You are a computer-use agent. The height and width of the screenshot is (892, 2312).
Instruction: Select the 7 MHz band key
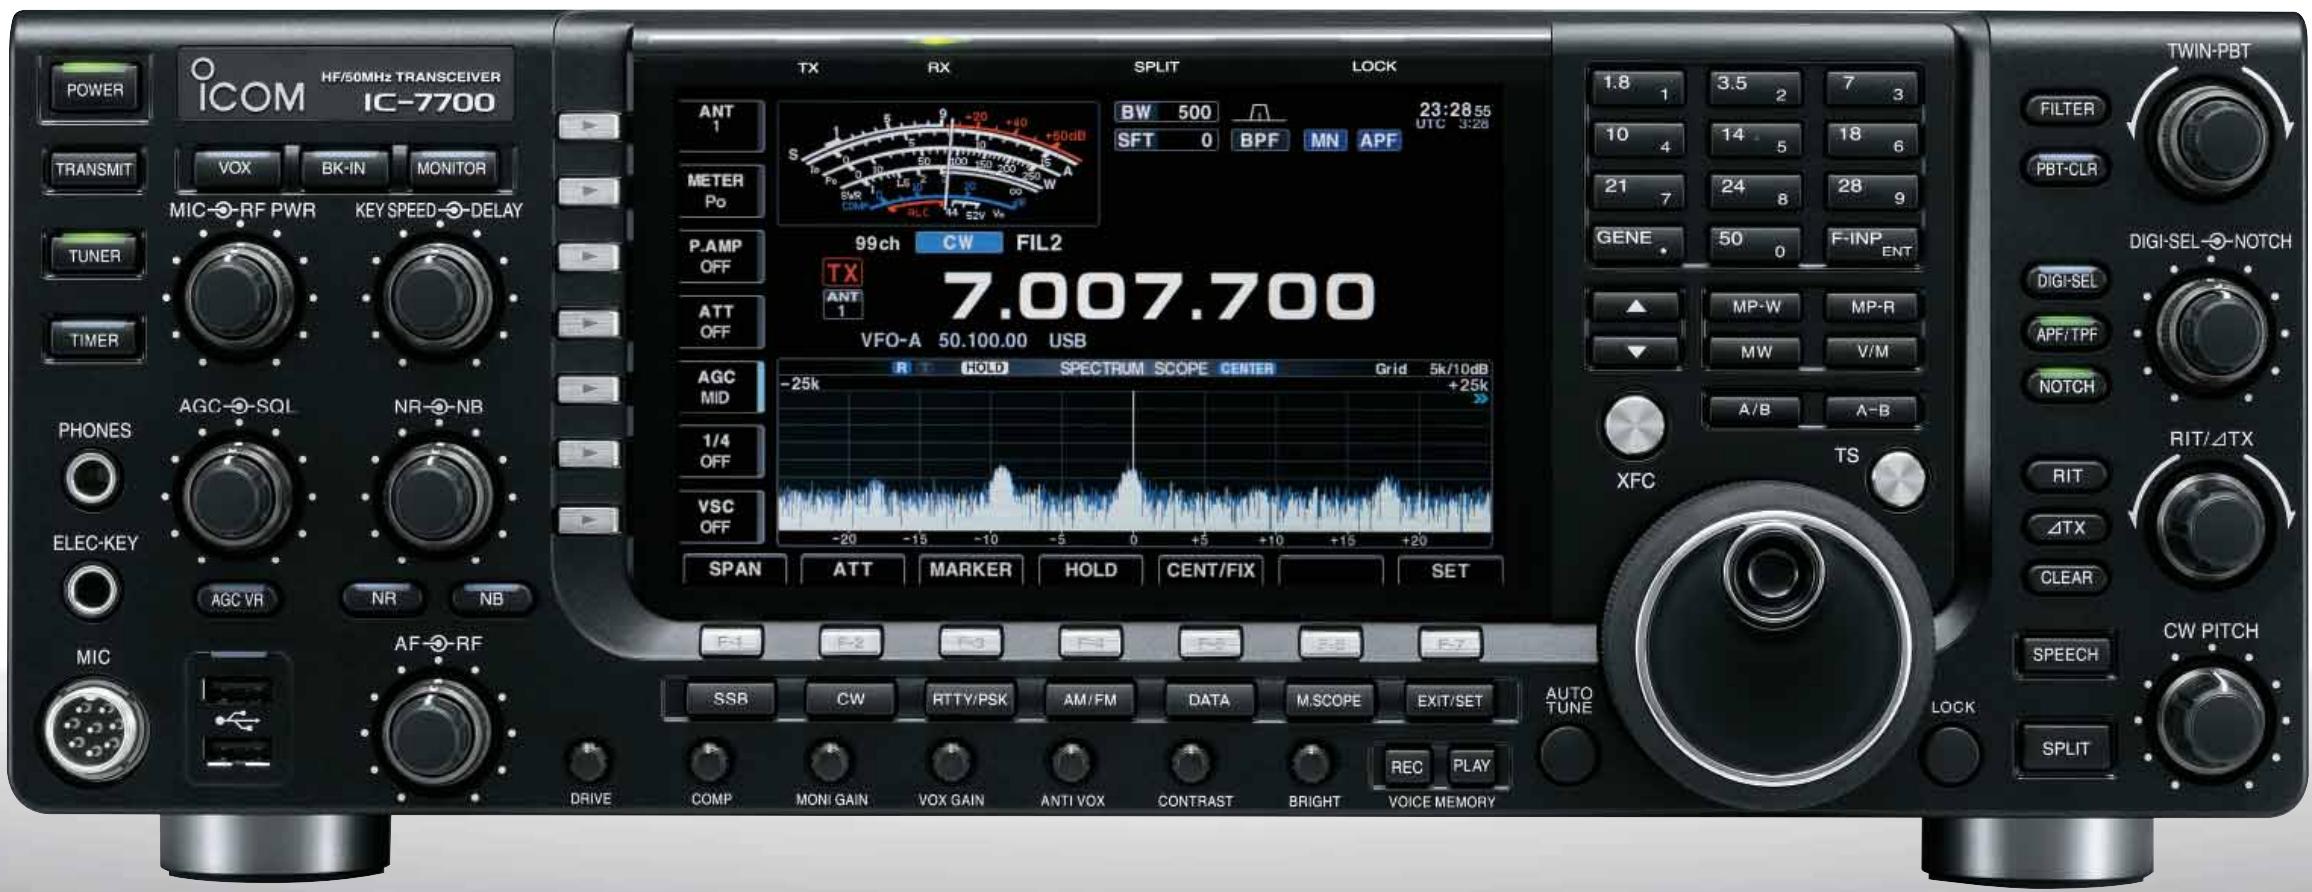click(x=1871, y=88)
